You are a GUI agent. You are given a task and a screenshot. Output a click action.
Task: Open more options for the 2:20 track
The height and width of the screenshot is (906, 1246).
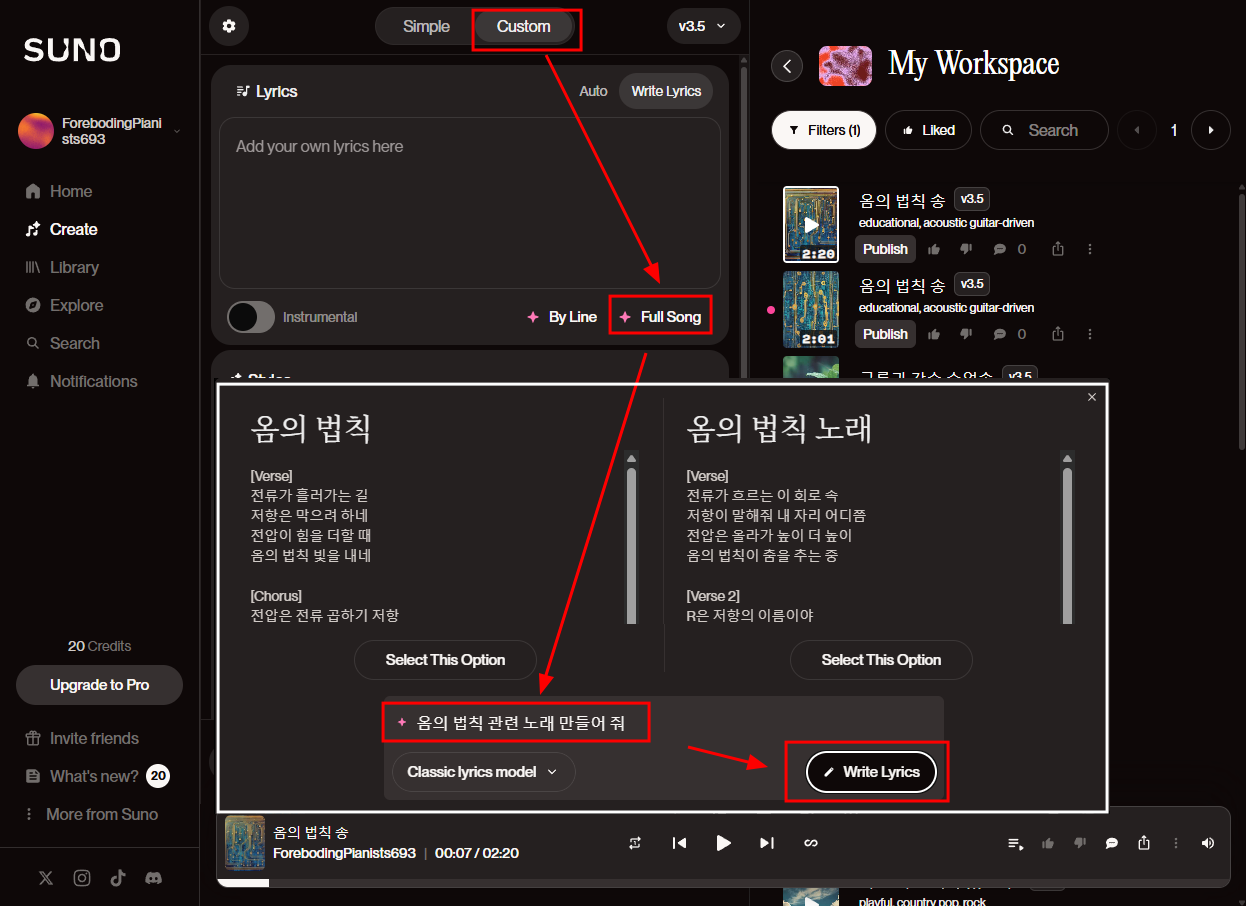[x=1090, y=249]
